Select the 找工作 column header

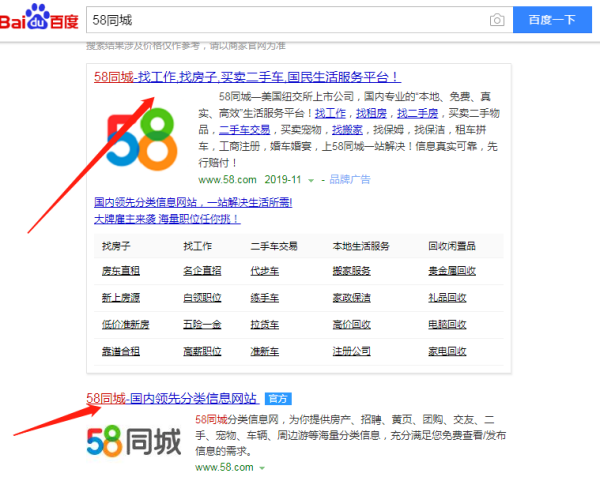coord(197,246)
